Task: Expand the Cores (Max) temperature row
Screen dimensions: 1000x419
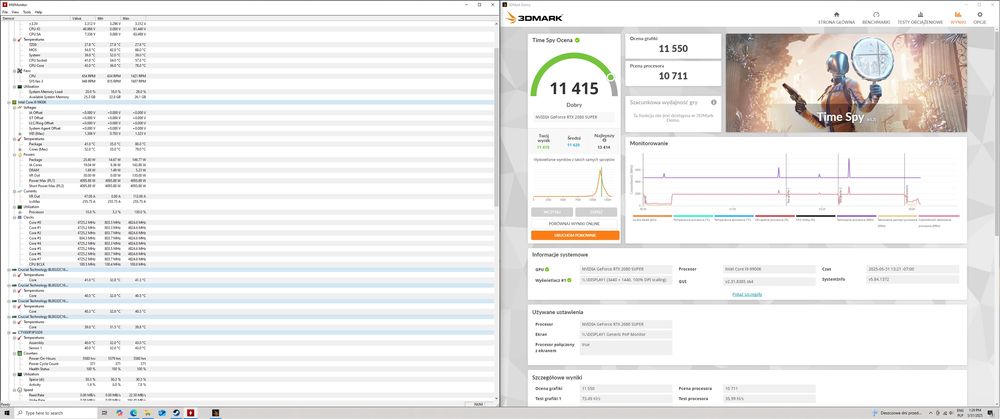Action: [21, 149]
